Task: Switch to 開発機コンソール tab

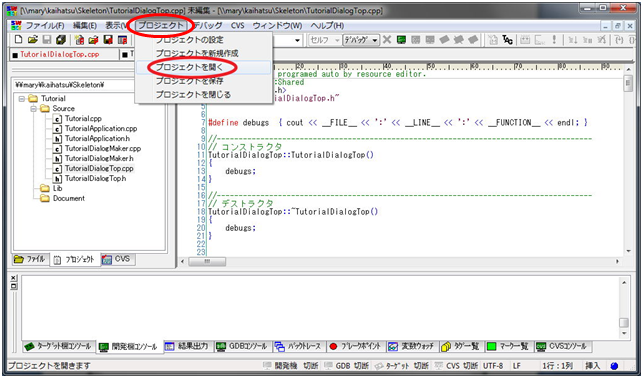Action: click(129, 347)
